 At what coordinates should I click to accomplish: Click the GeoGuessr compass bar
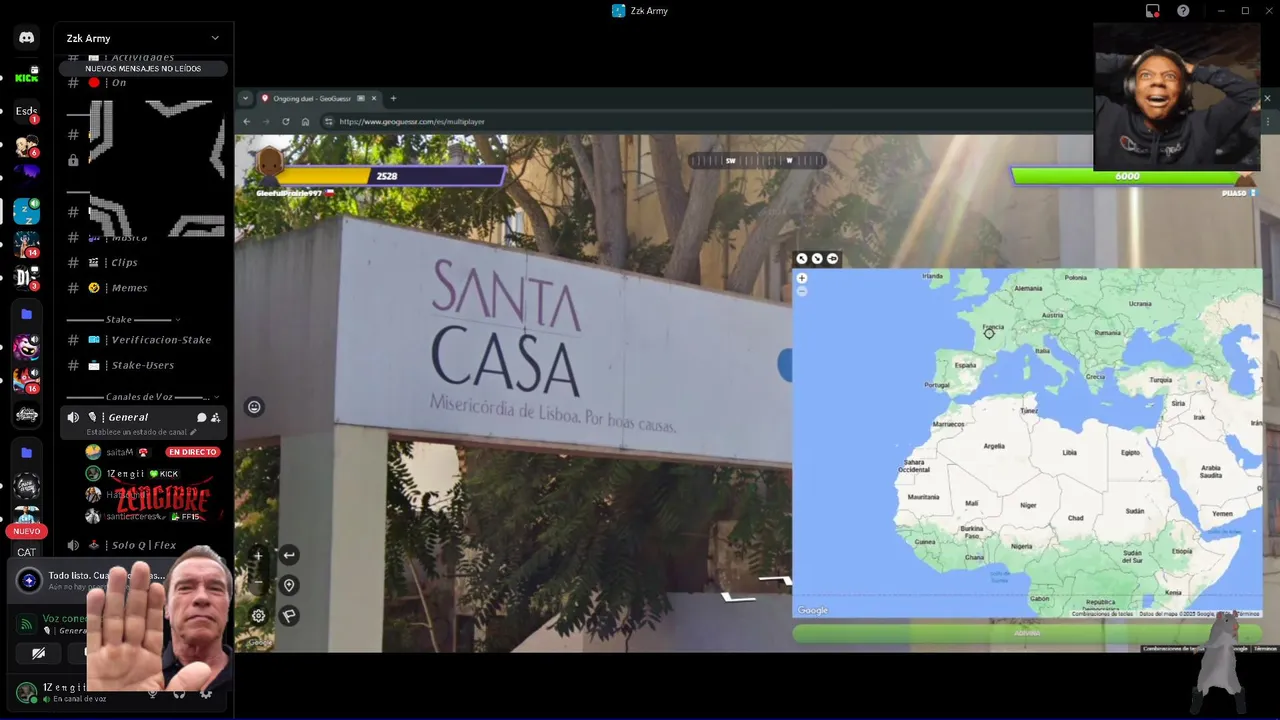(x=757, y=160)
